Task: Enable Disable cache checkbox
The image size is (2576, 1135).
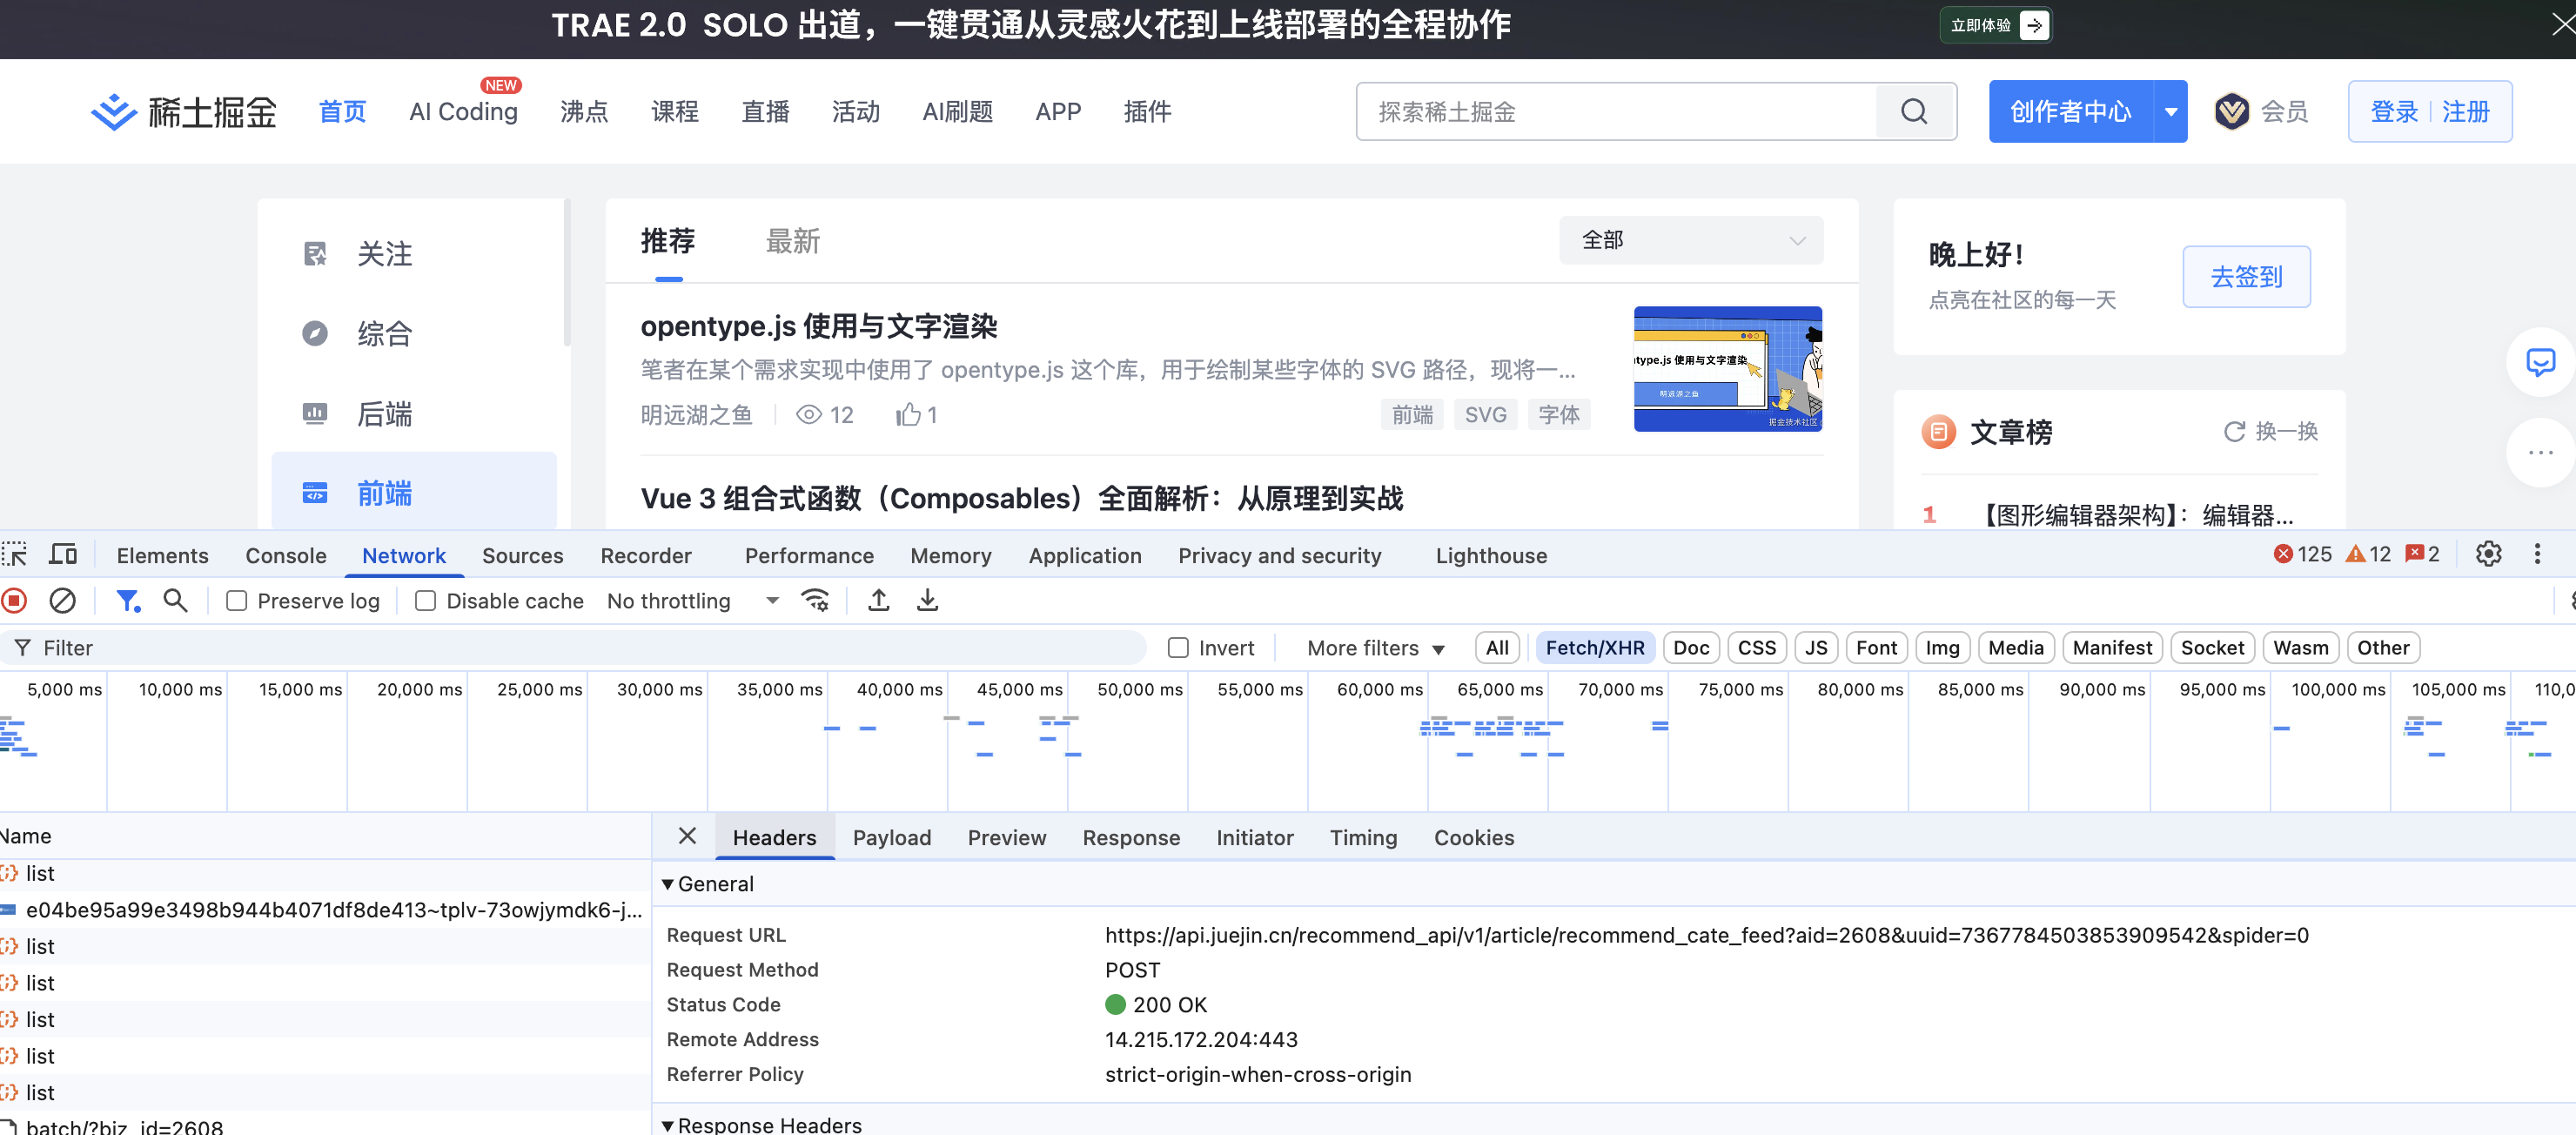Action: coord(426,601)
